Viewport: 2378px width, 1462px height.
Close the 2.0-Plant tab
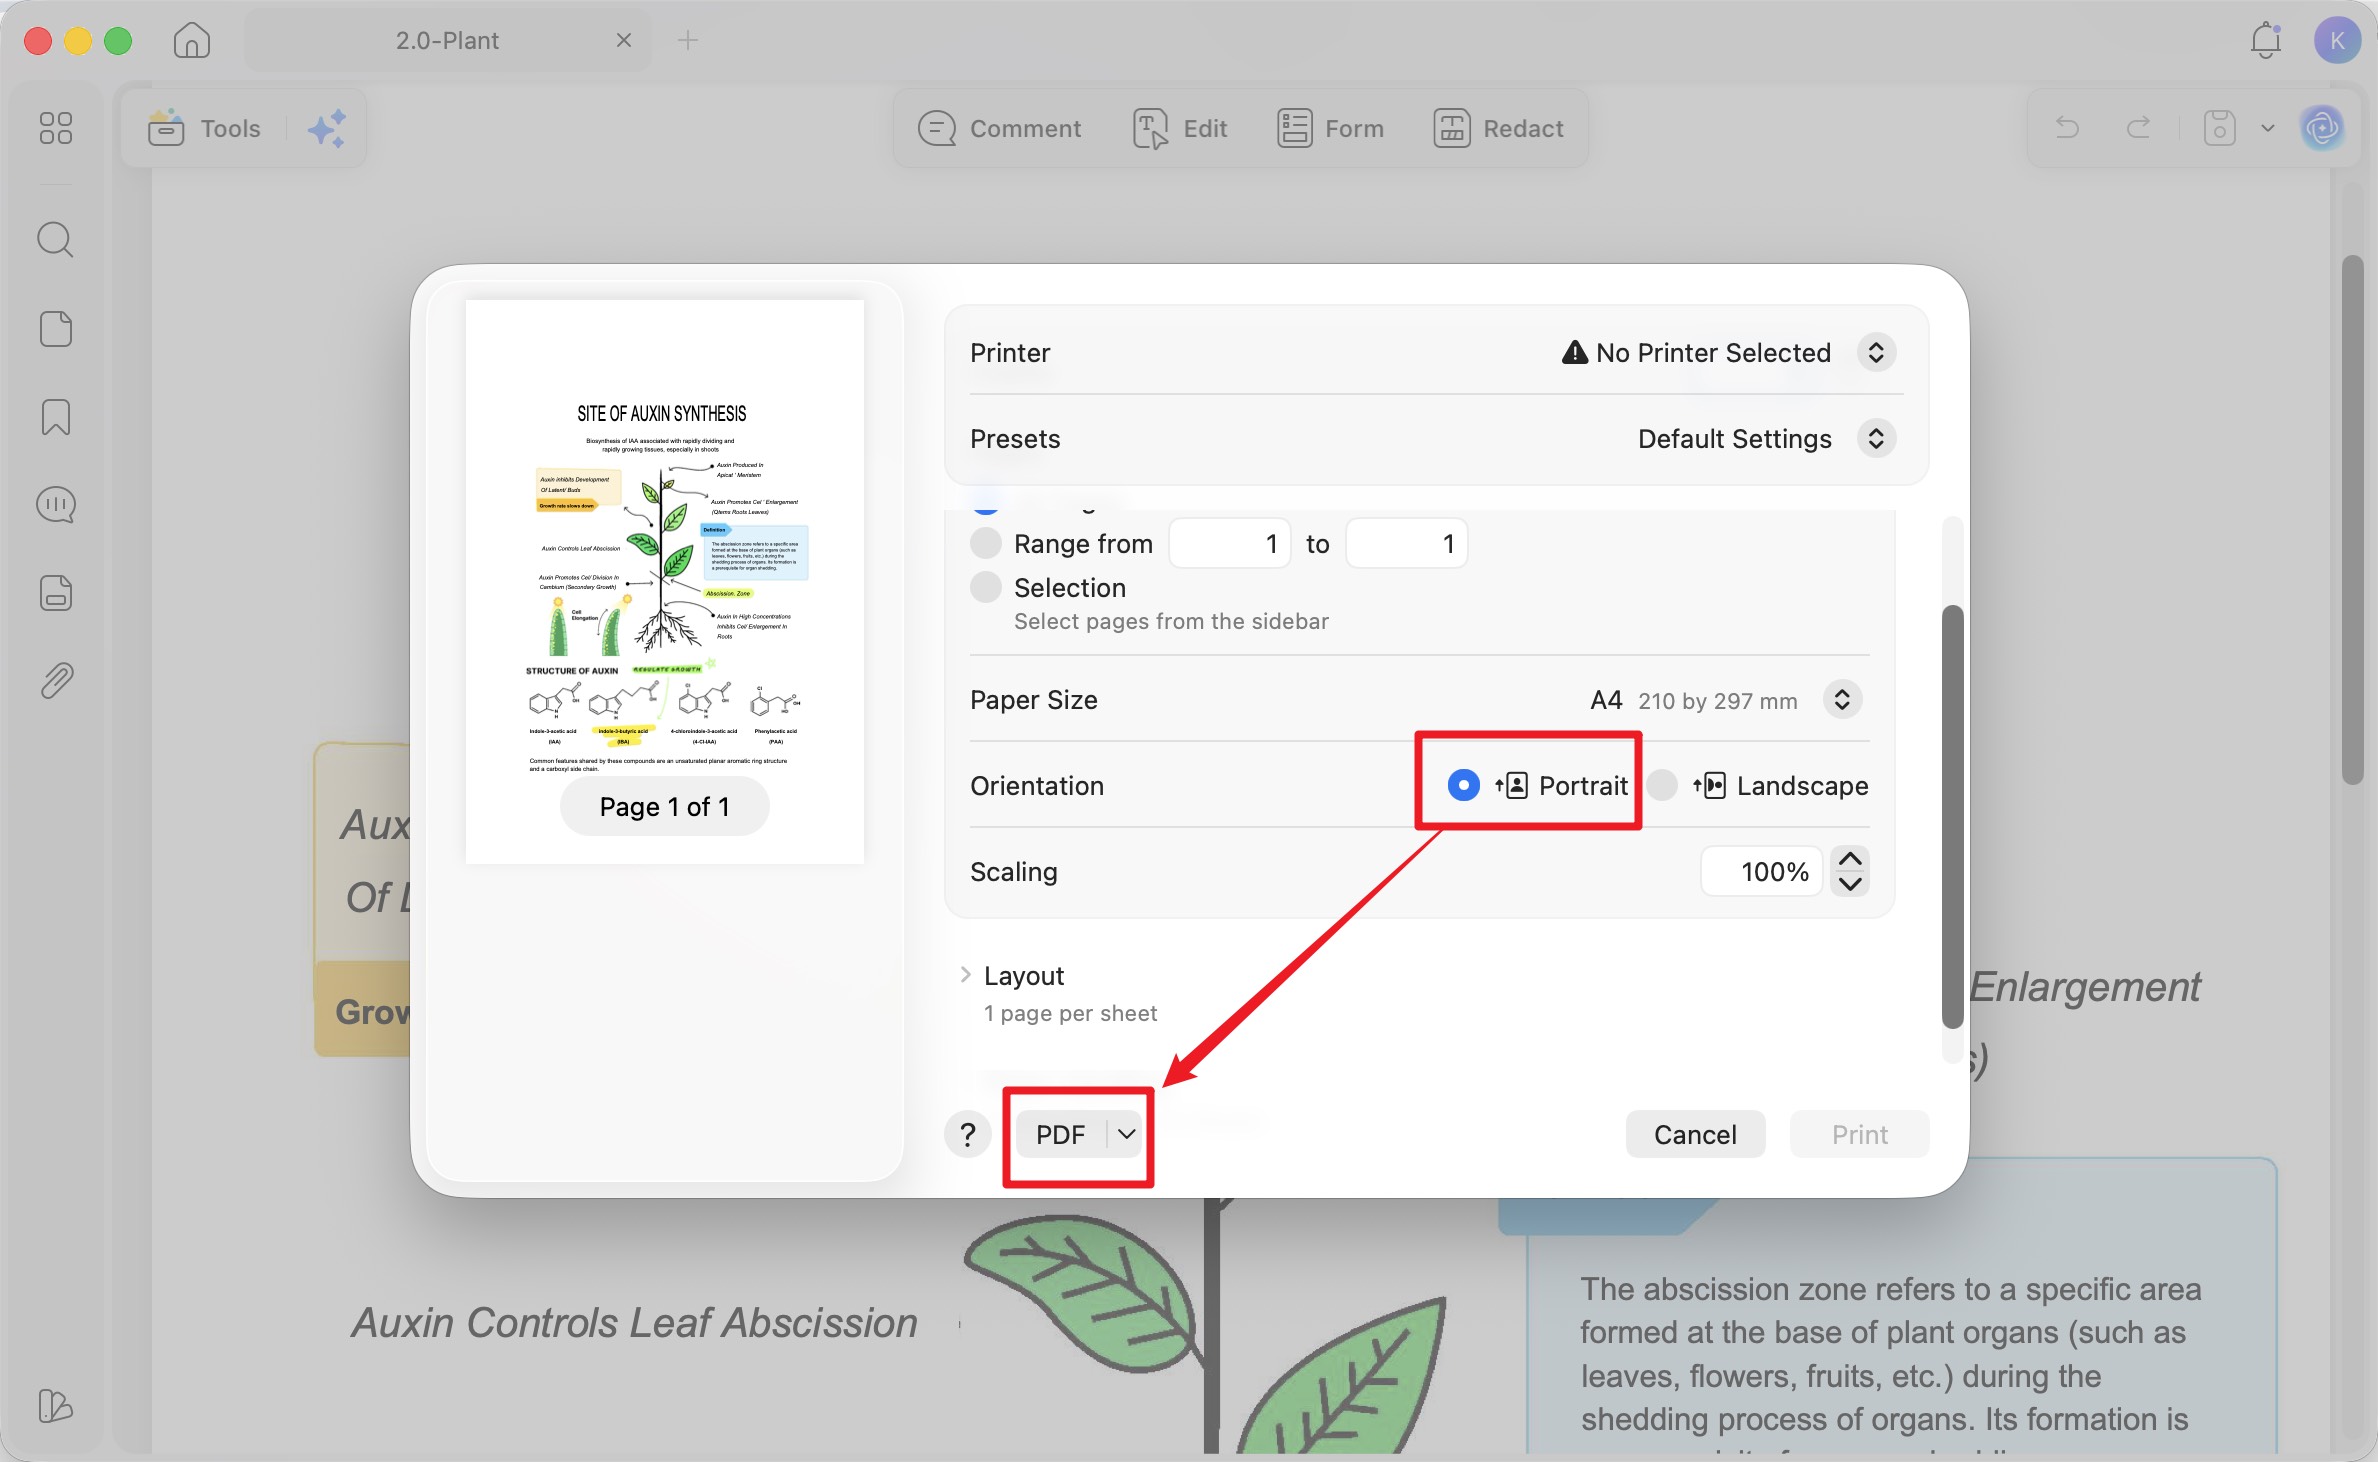coord(623,40)
